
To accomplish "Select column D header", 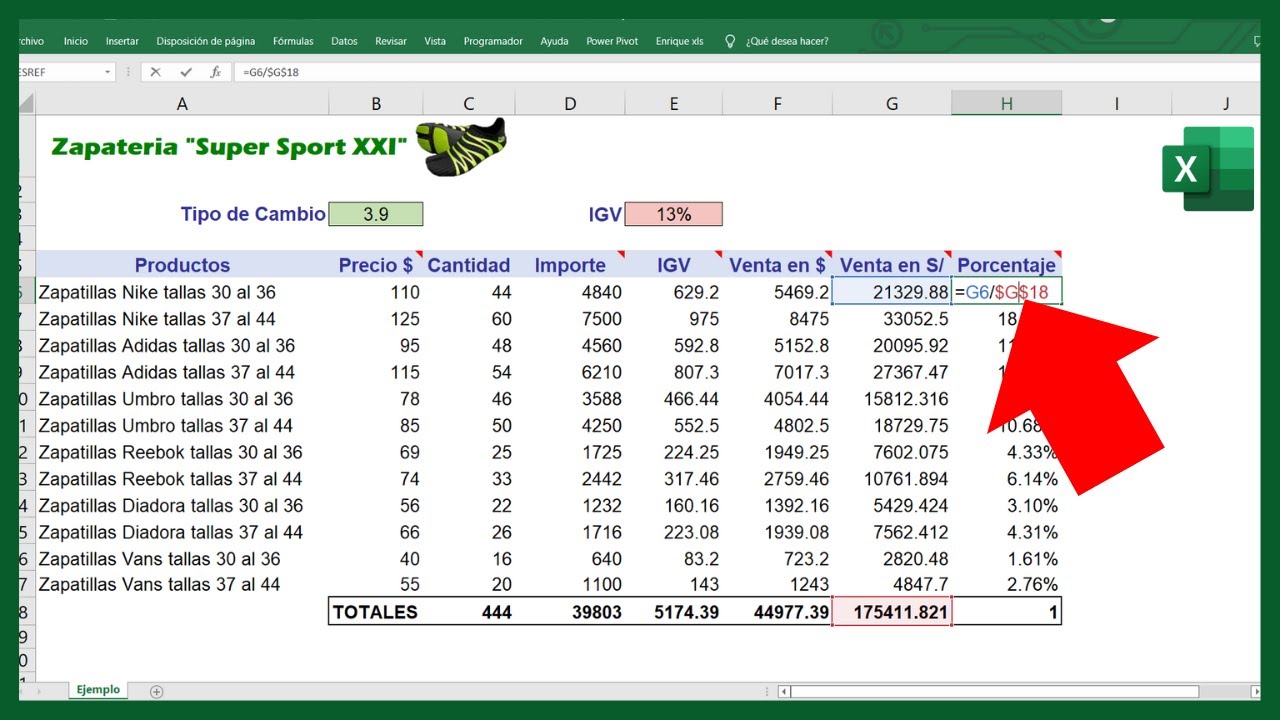I will click(570, 103).
